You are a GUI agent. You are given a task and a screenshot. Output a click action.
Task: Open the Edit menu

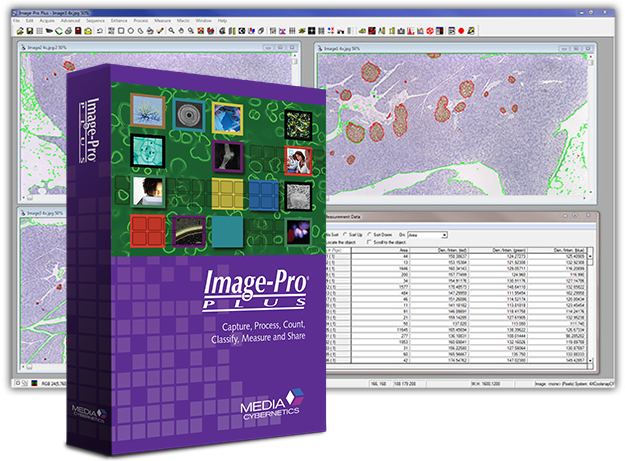point(30,20)
